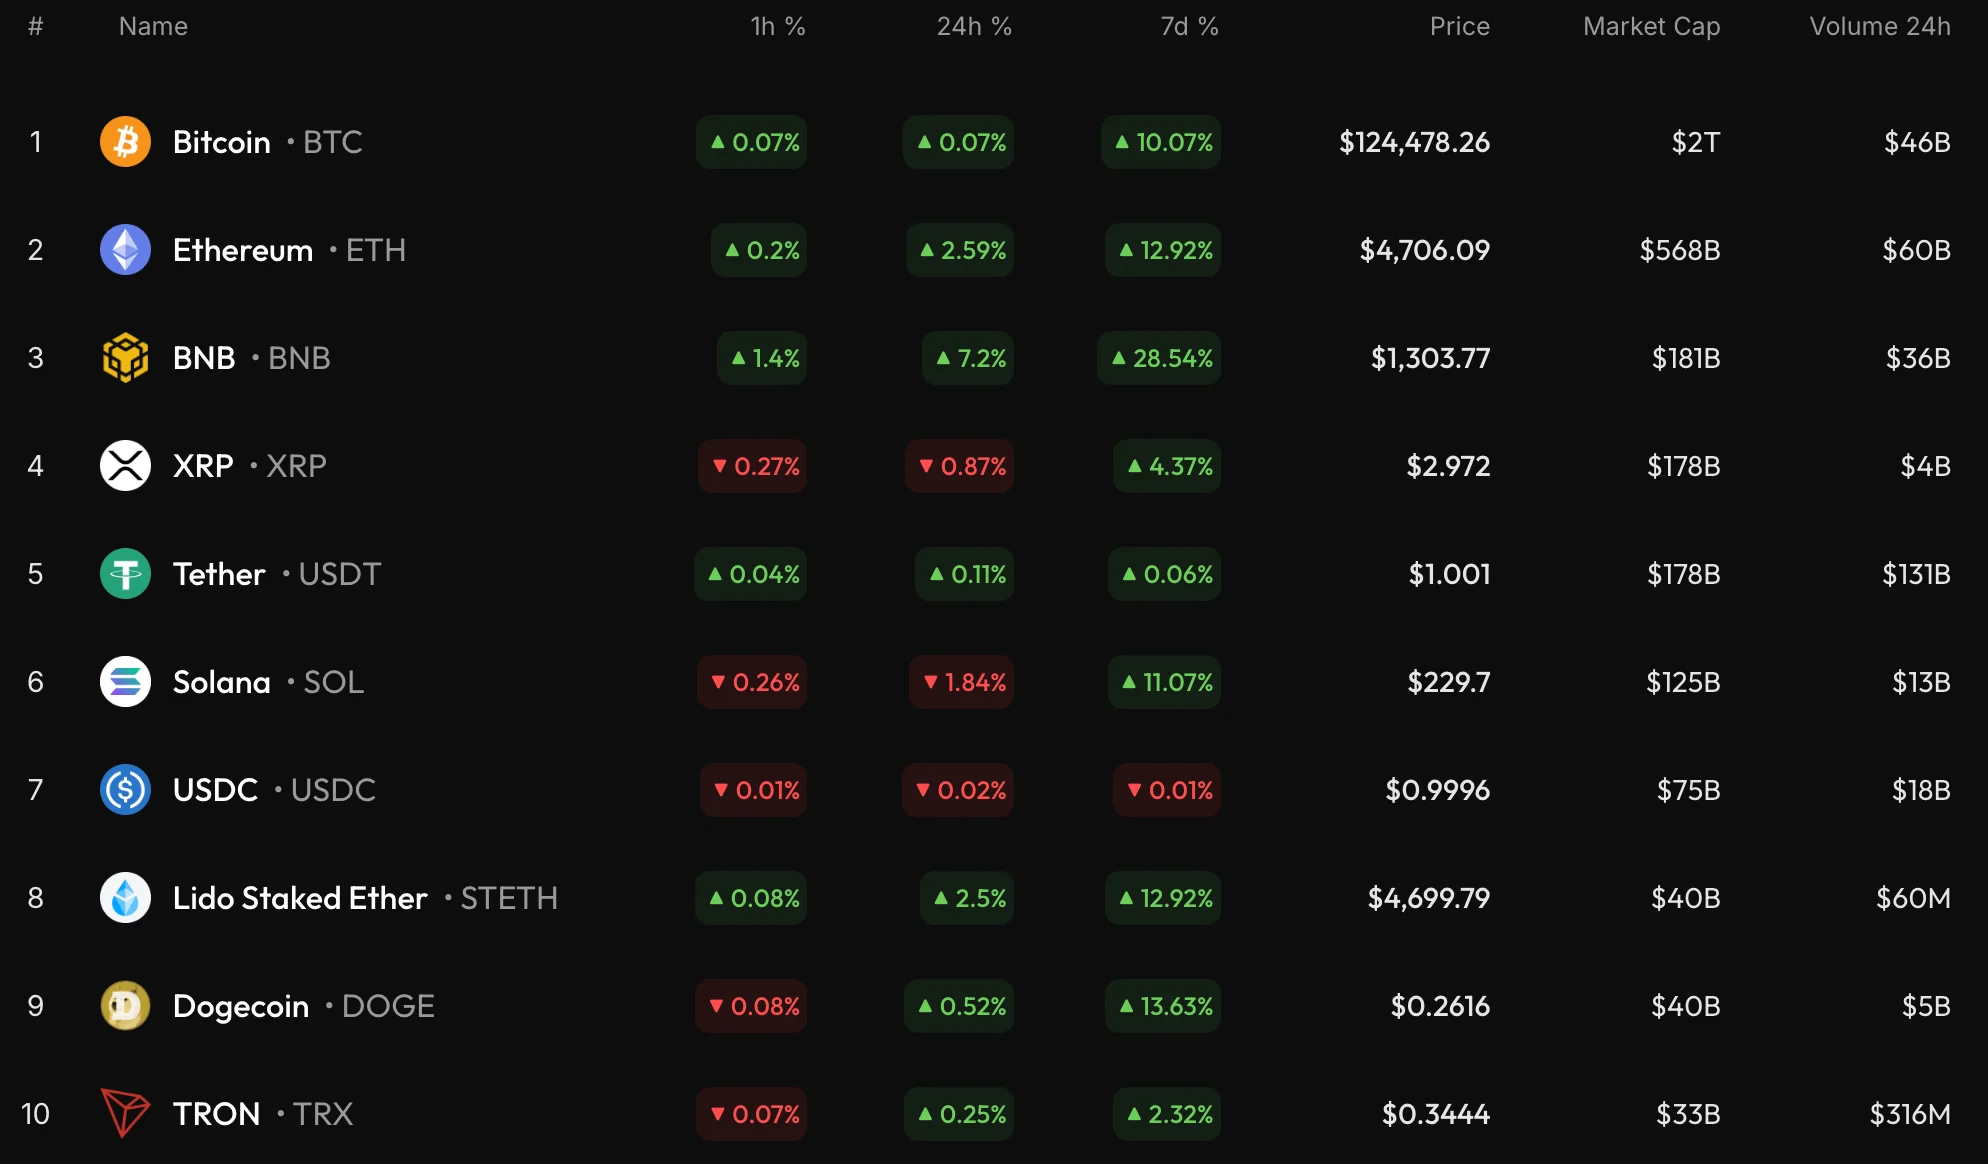Sort the list by Price header
Image resolution: width=1988 pixels, height=1164 pixels.
tap(1459, 27)
